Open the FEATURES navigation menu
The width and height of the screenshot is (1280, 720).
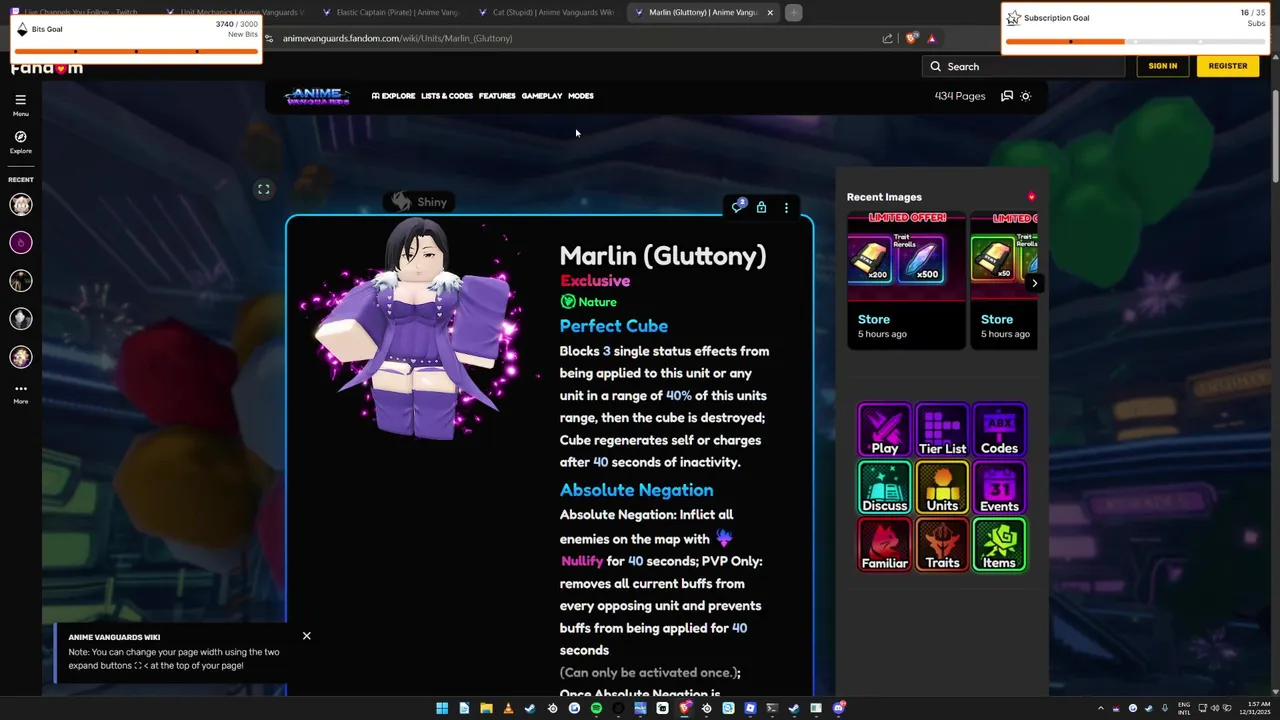pyautogui.click(x=497, y=96)
